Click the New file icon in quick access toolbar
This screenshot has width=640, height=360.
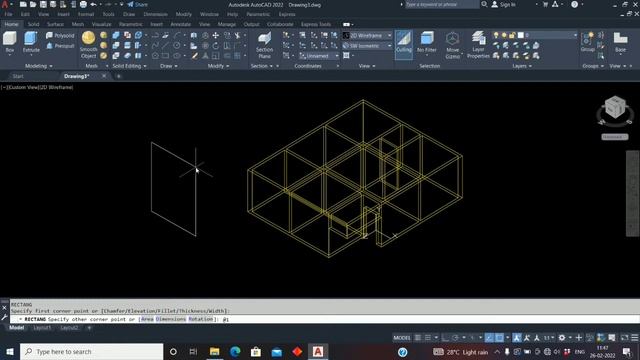click(23, 4)
